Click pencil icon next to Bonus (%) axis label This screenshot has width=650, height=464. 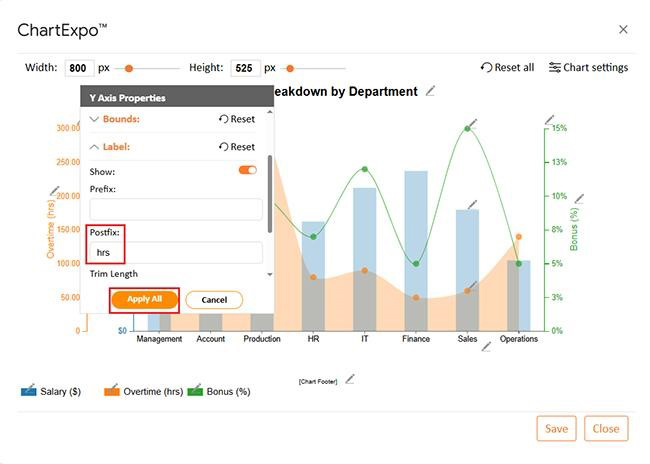579,199
